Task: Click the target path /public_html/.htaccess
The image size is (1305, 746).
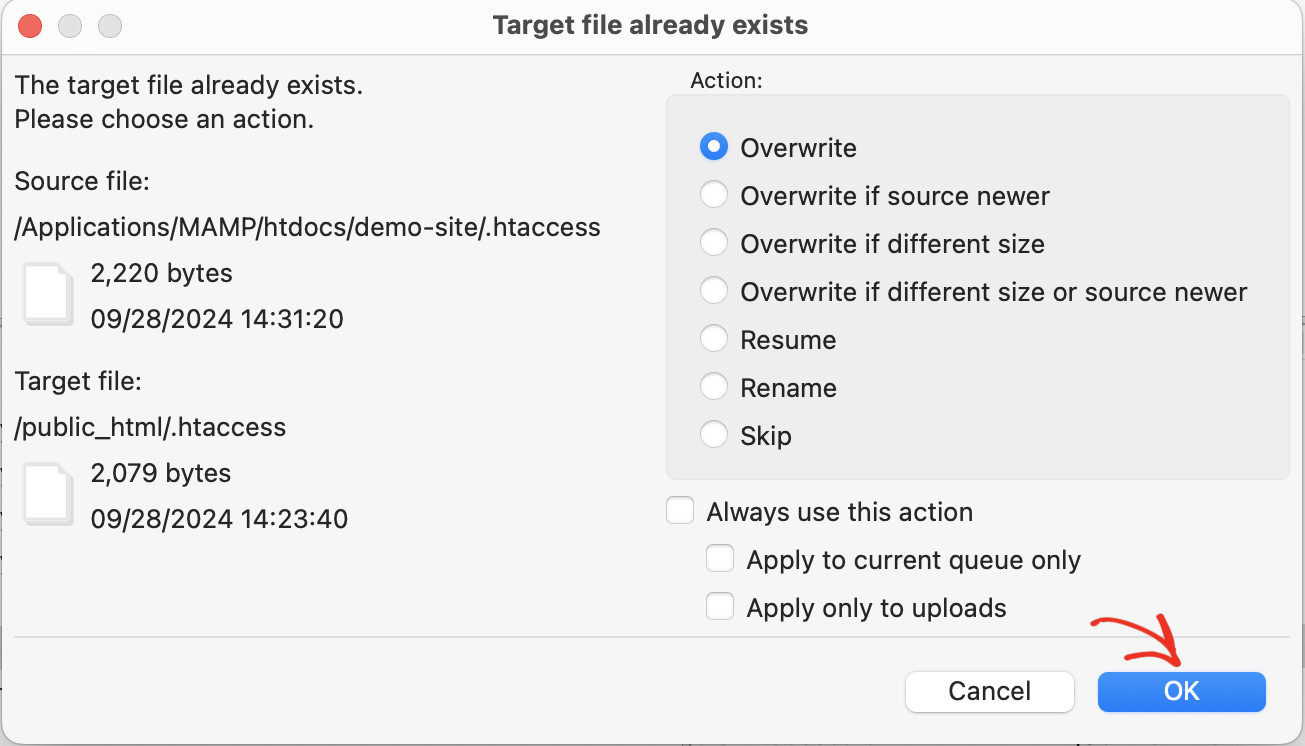Action: [x=150, y=427]
